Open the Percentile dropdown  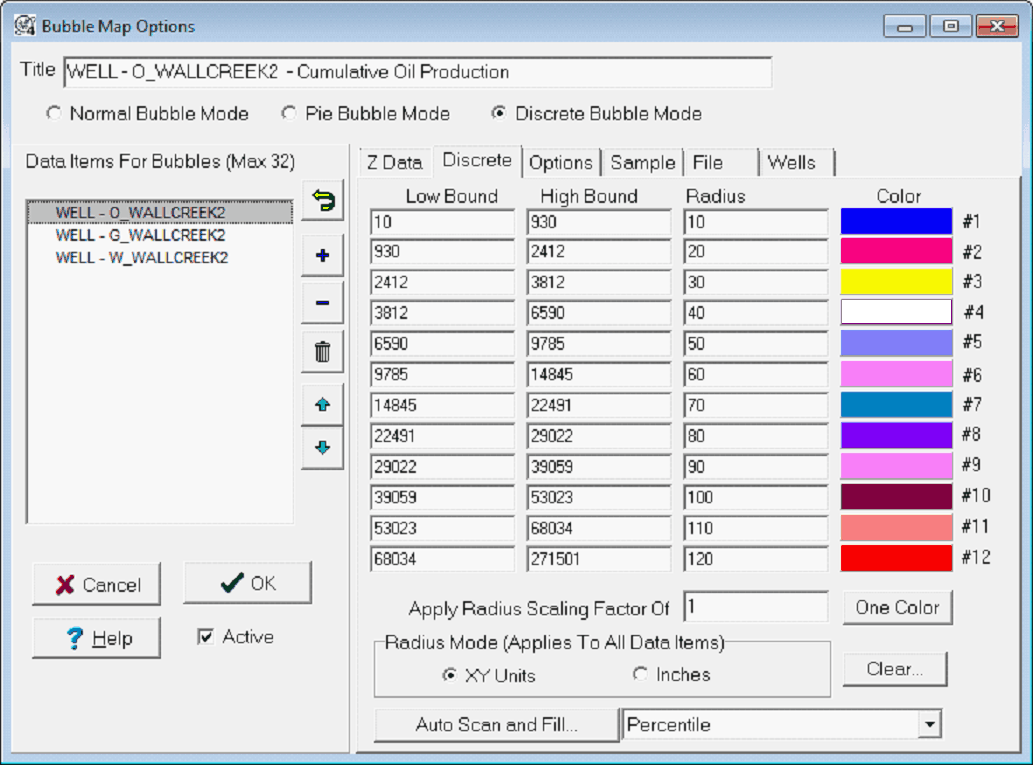coord(929,724)
